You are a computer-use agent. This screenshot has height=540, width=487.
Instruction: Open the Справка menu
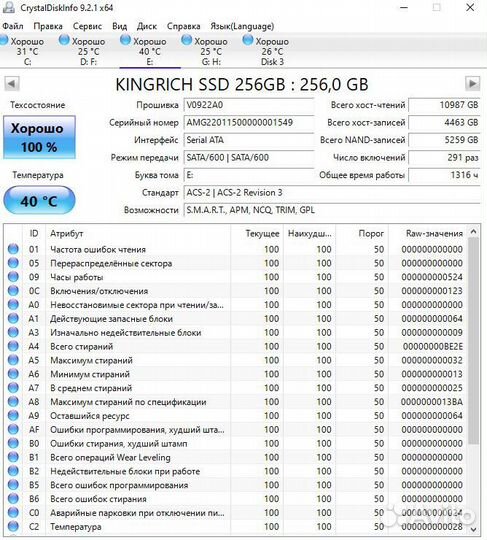[183, 26]
